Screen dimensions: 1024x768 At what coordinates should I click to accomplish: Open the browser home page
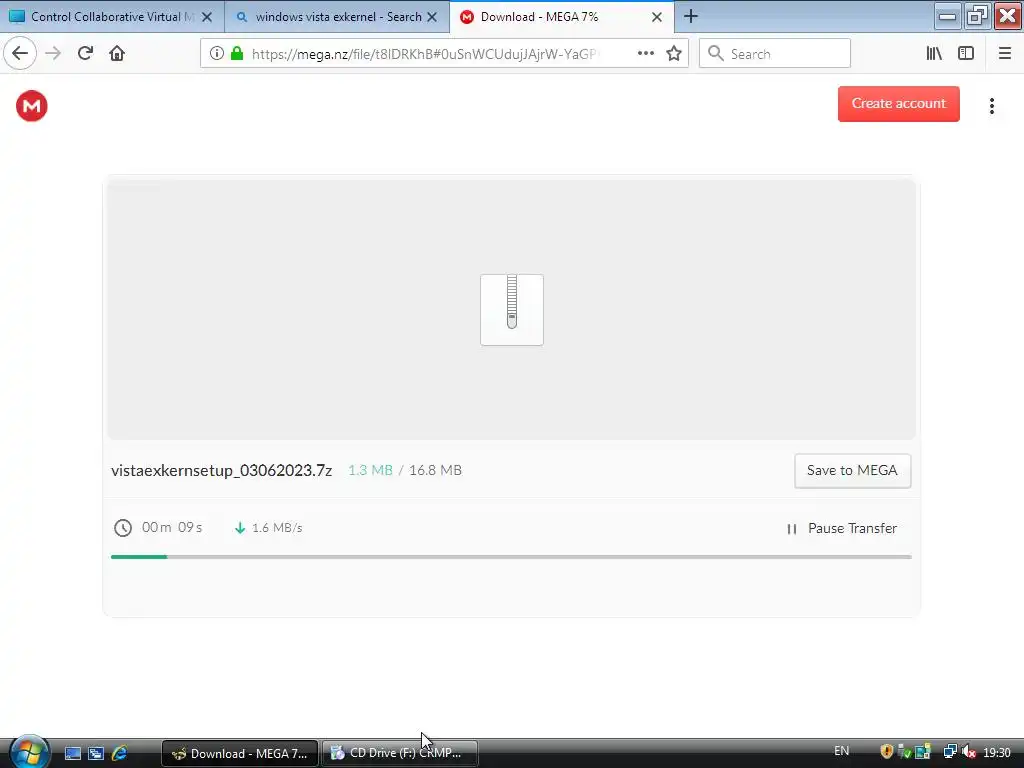117,53
